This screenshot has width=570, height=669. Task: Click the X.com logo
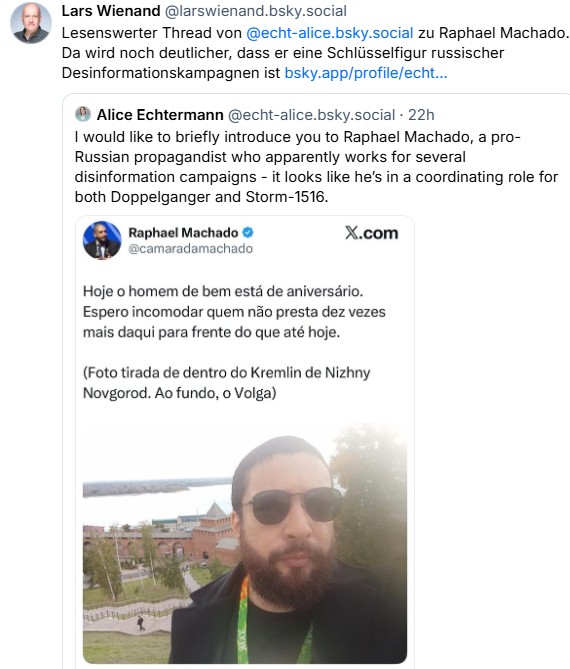click(372, 233)
